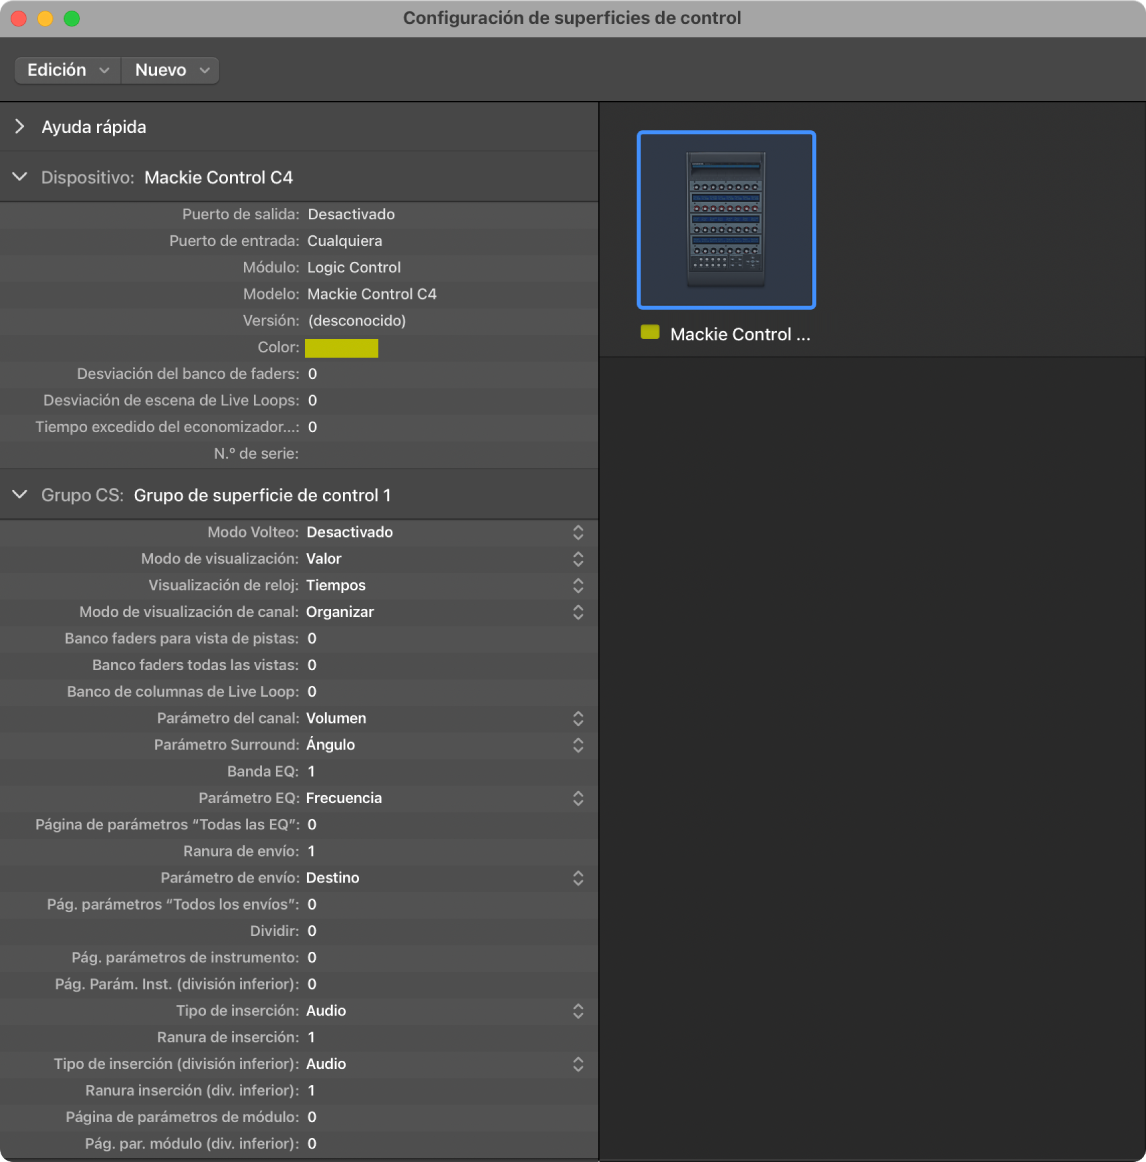Select Desviación de escena de Live Loops value
1146x1162 pixels.
313,400
